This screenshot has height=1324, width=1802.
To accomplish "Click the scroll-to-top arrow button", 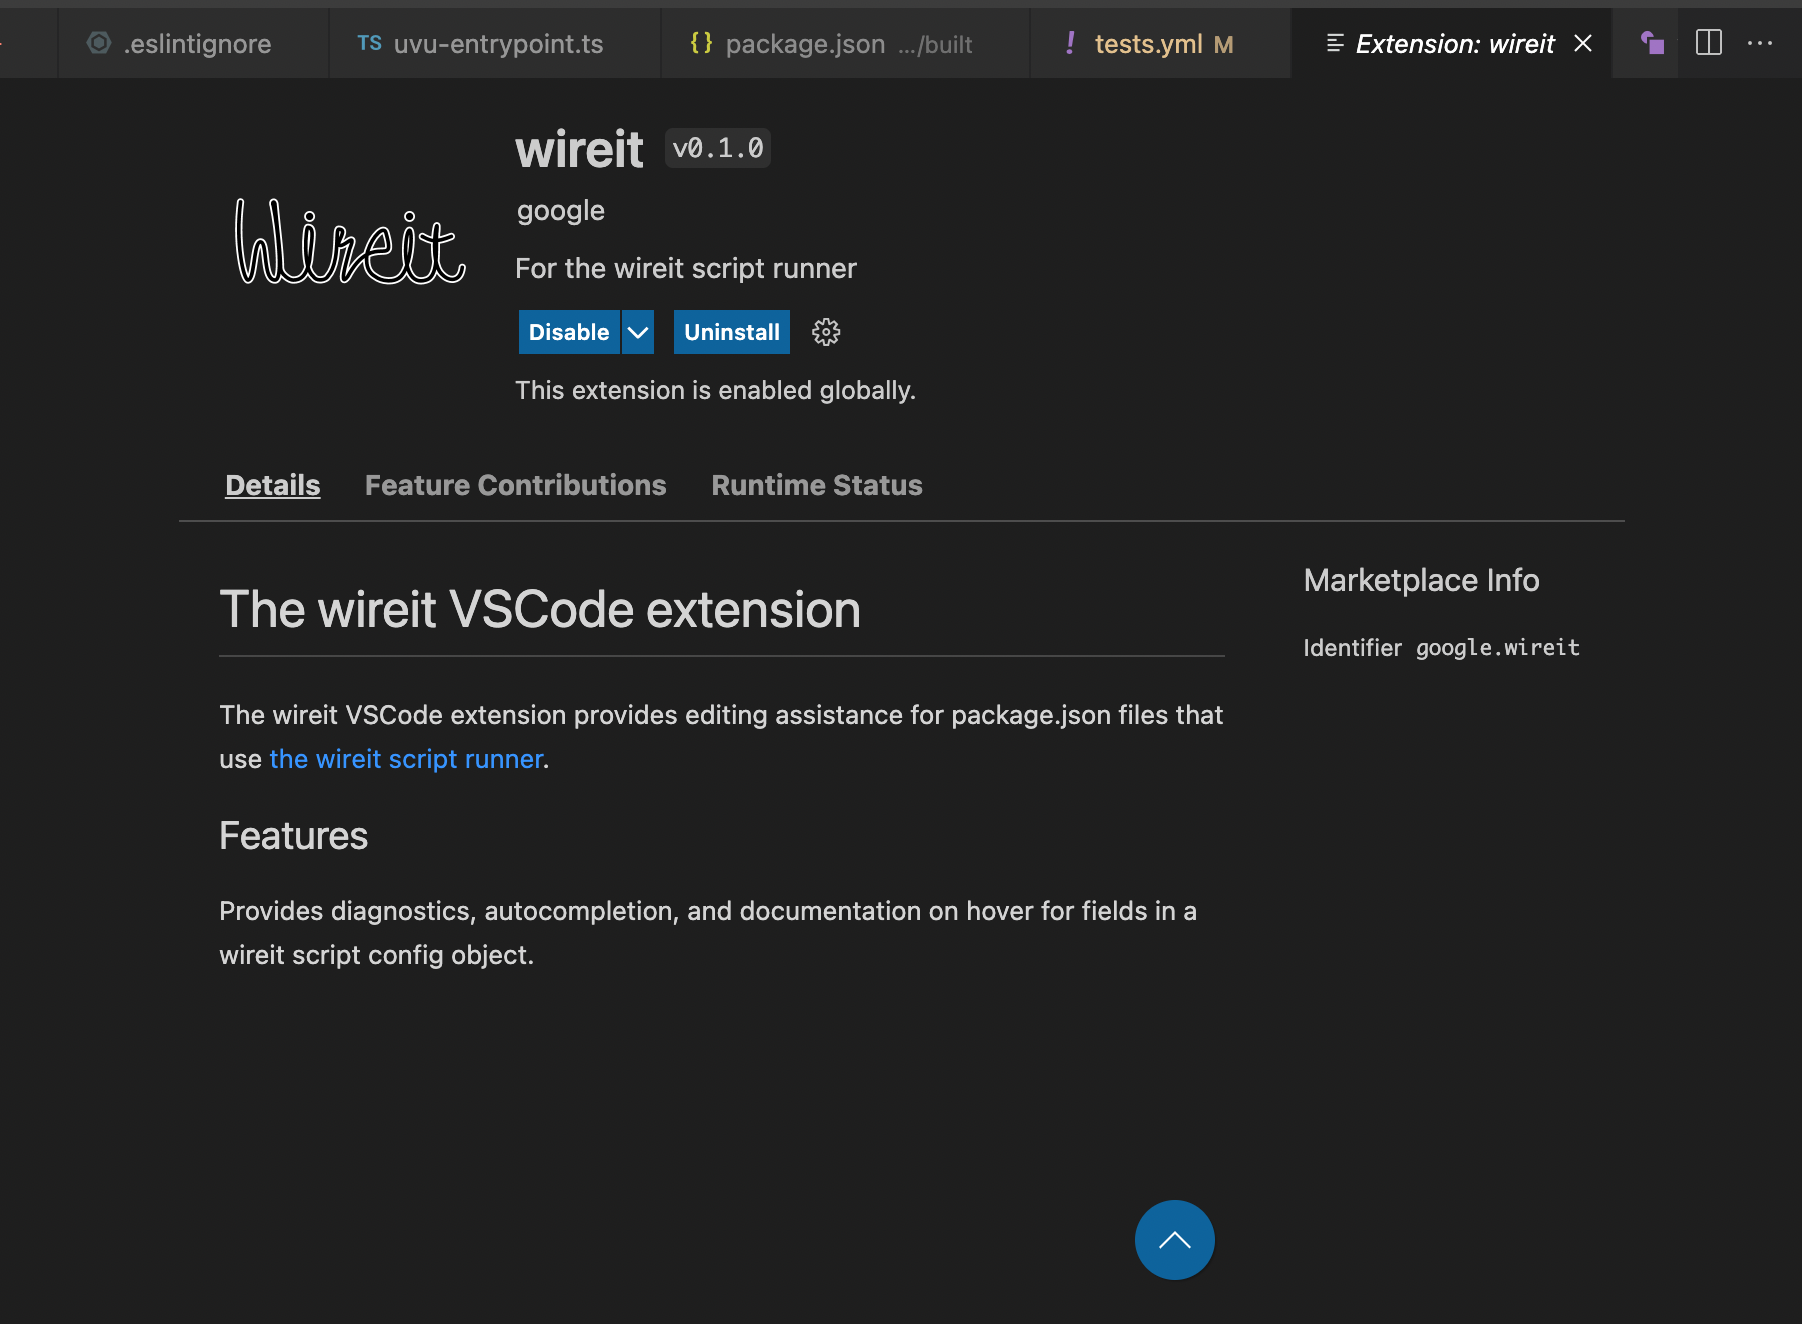I will click(x=1174, y=1240).
